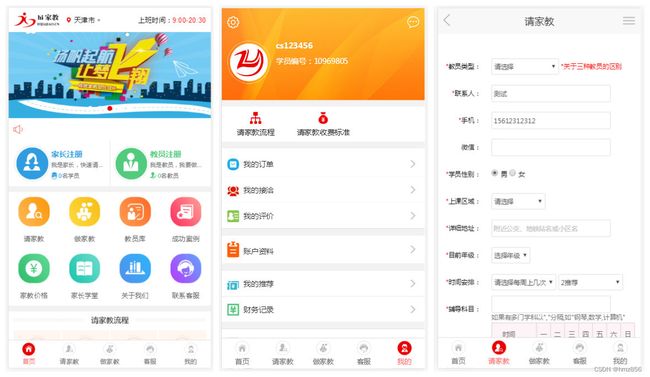This screenshot has height=377, width=650.
Task: Click the 财务记录 green icon
Action: pos(233,310)
